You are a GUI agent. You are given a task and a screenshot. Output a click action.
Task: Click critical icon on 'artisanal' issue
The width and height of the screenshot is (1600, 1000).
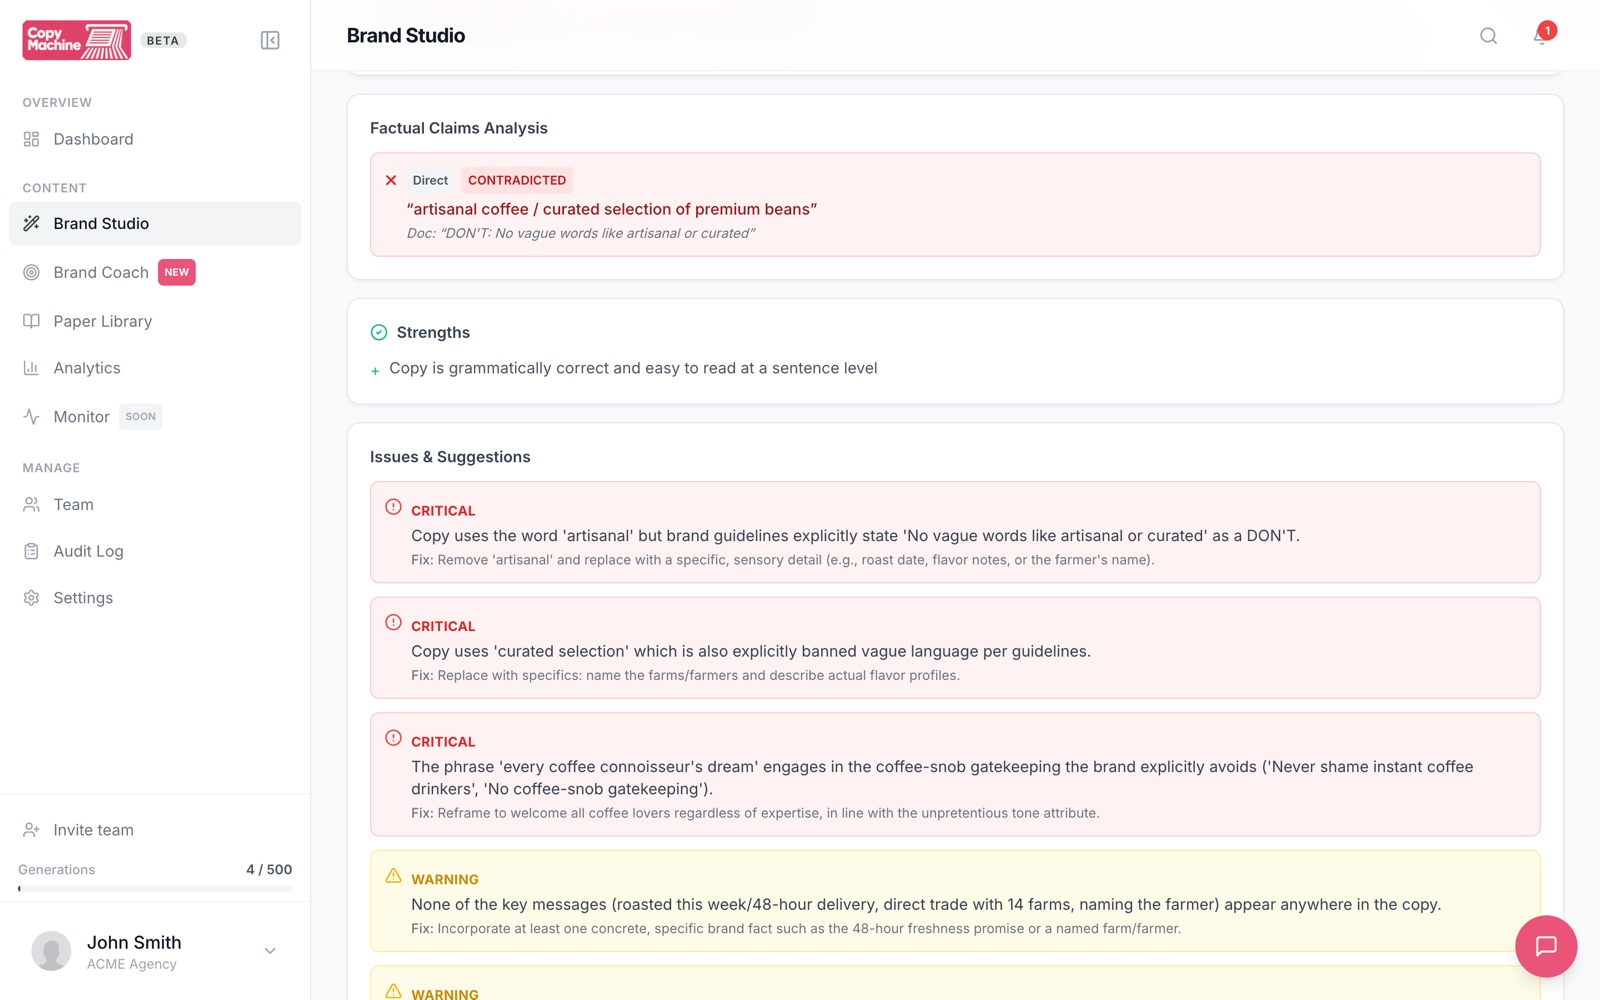393,507
